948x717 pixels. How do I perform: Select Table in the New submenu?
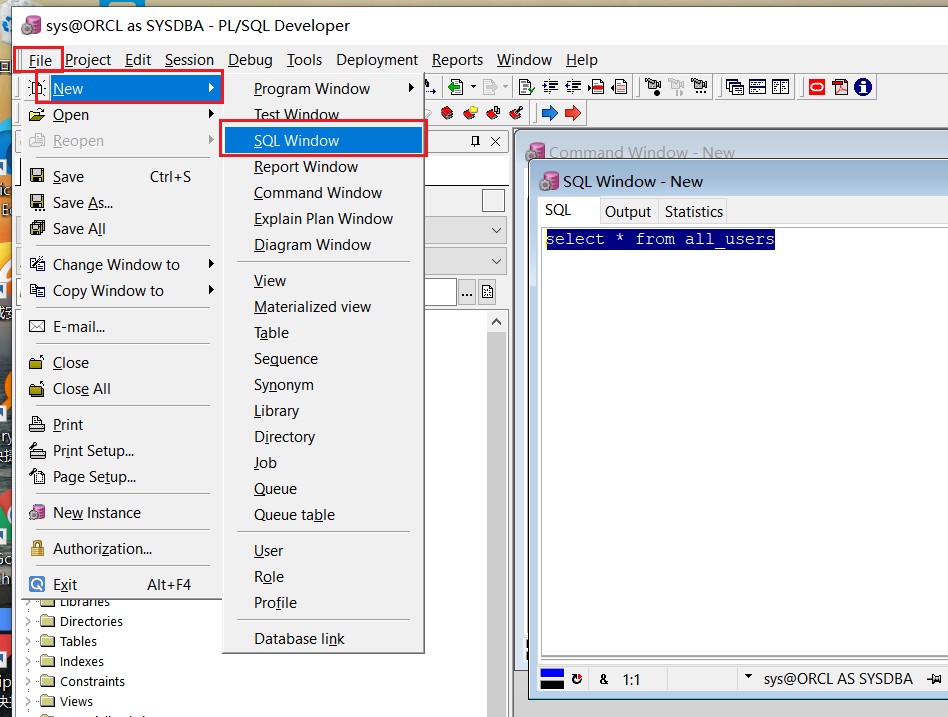point(323,333)
